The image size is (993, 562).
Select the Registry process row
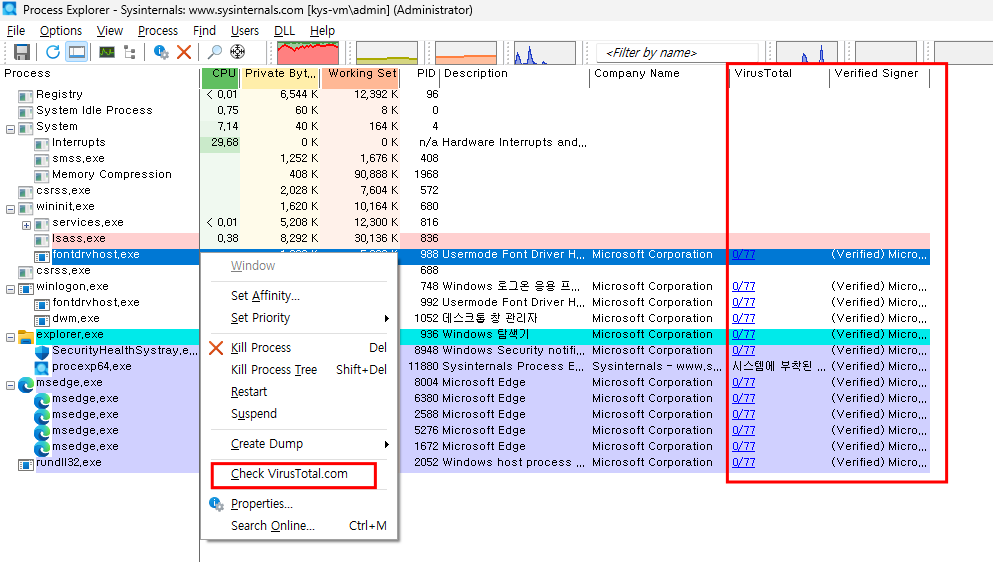click(x=465, y=94)
